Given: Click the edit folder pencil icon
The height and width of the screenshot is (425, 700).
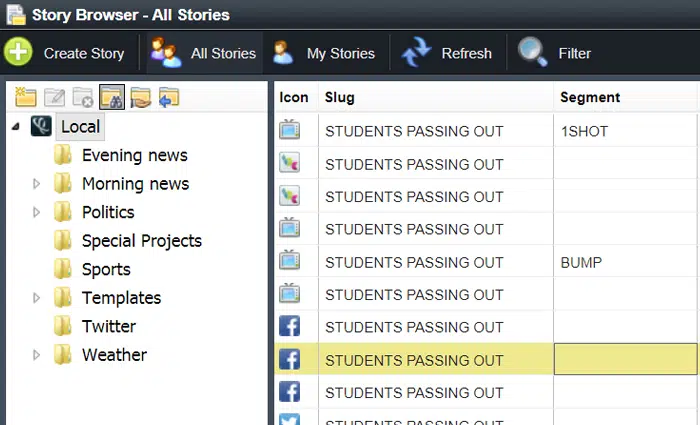Looking at the screenshot, I should tap(54, 97).
